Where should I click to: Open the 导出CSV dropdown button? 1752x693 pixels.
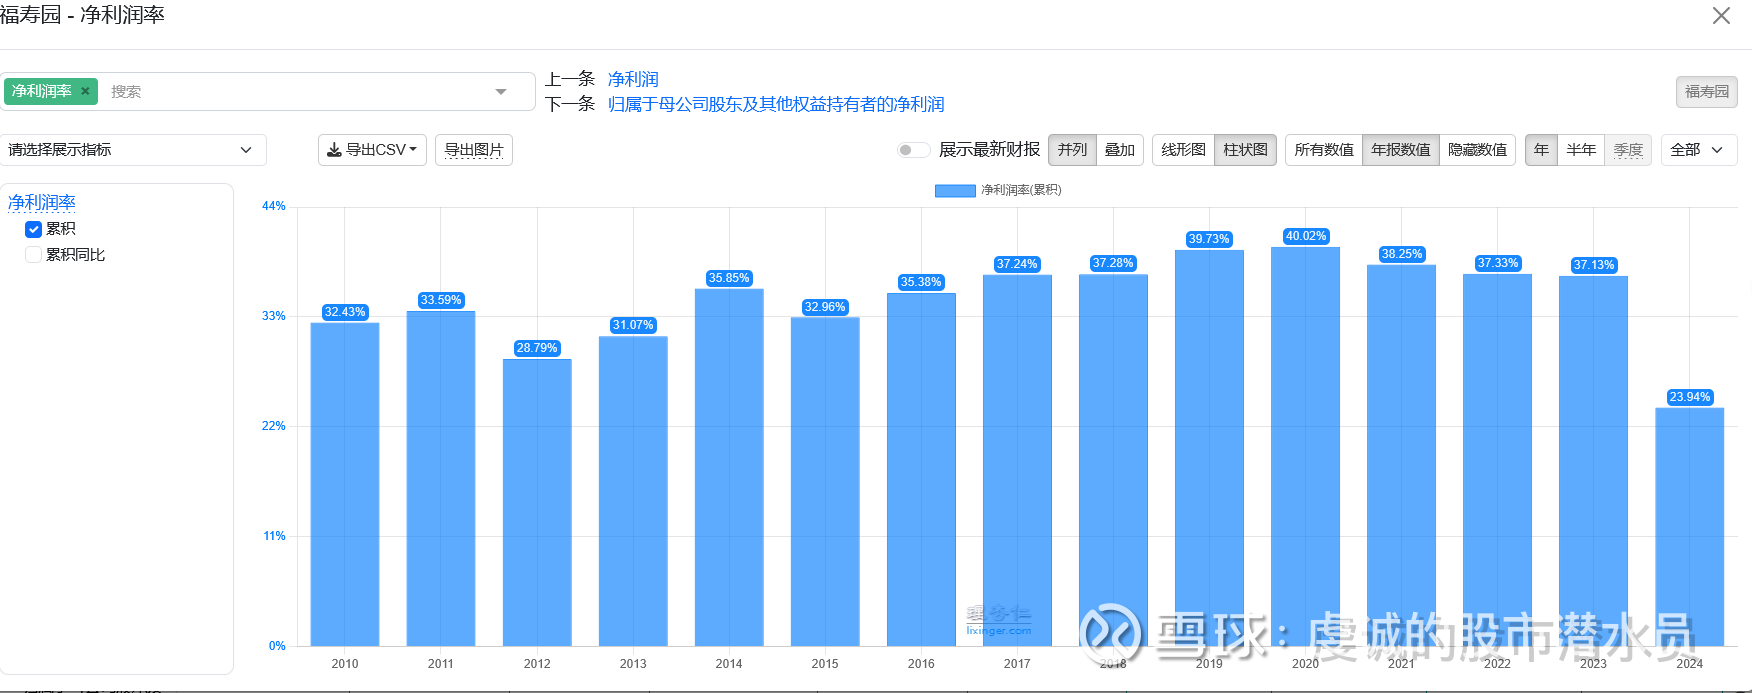372,150
